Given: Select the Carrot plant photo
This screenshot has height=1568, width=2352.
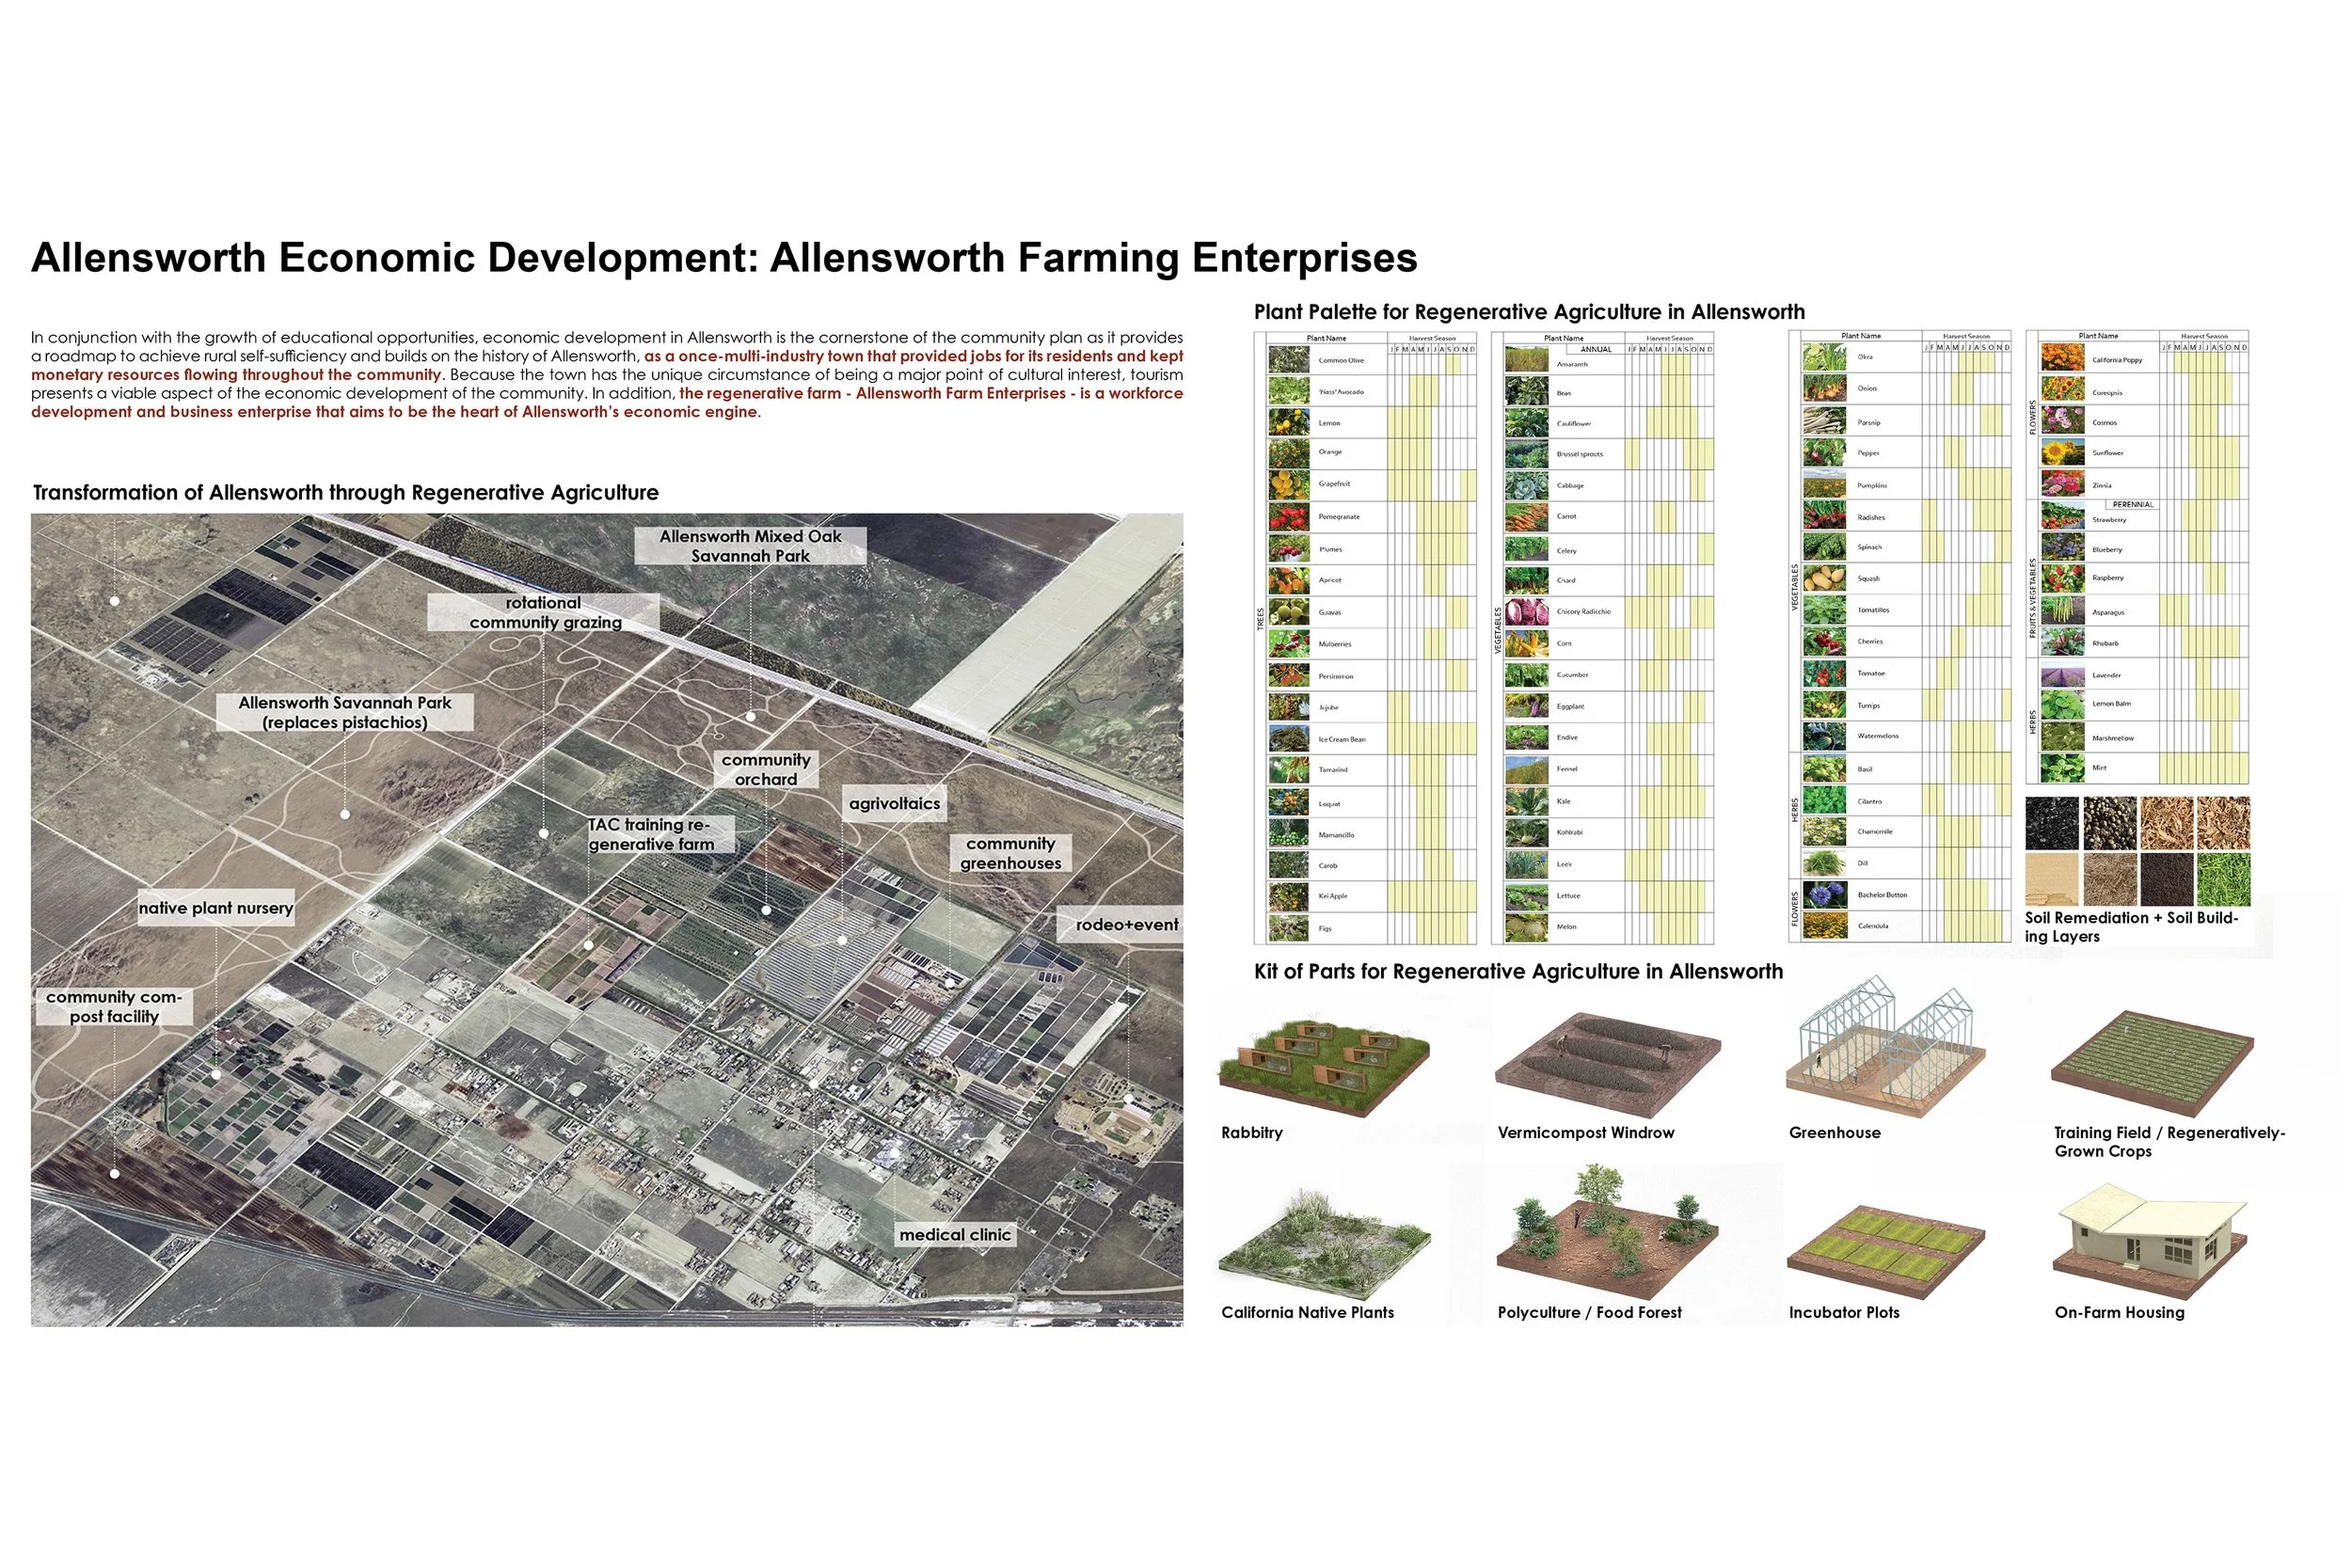Looking at the screenshot, I should (x=1526, y=517).
